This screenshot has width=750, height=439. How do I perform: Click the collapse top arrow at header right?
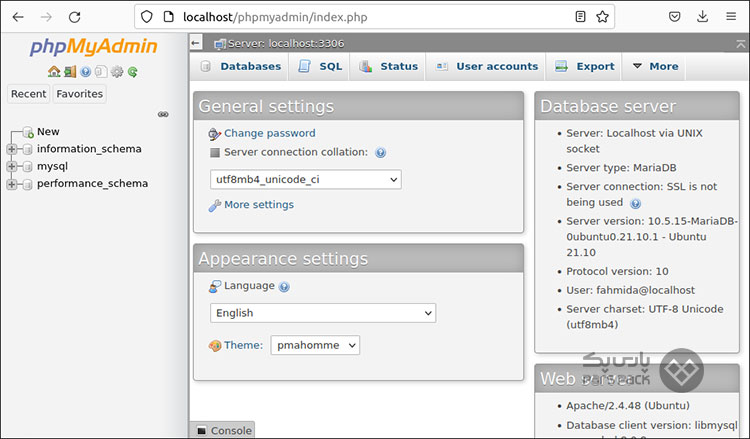click(x=740, y=44)
